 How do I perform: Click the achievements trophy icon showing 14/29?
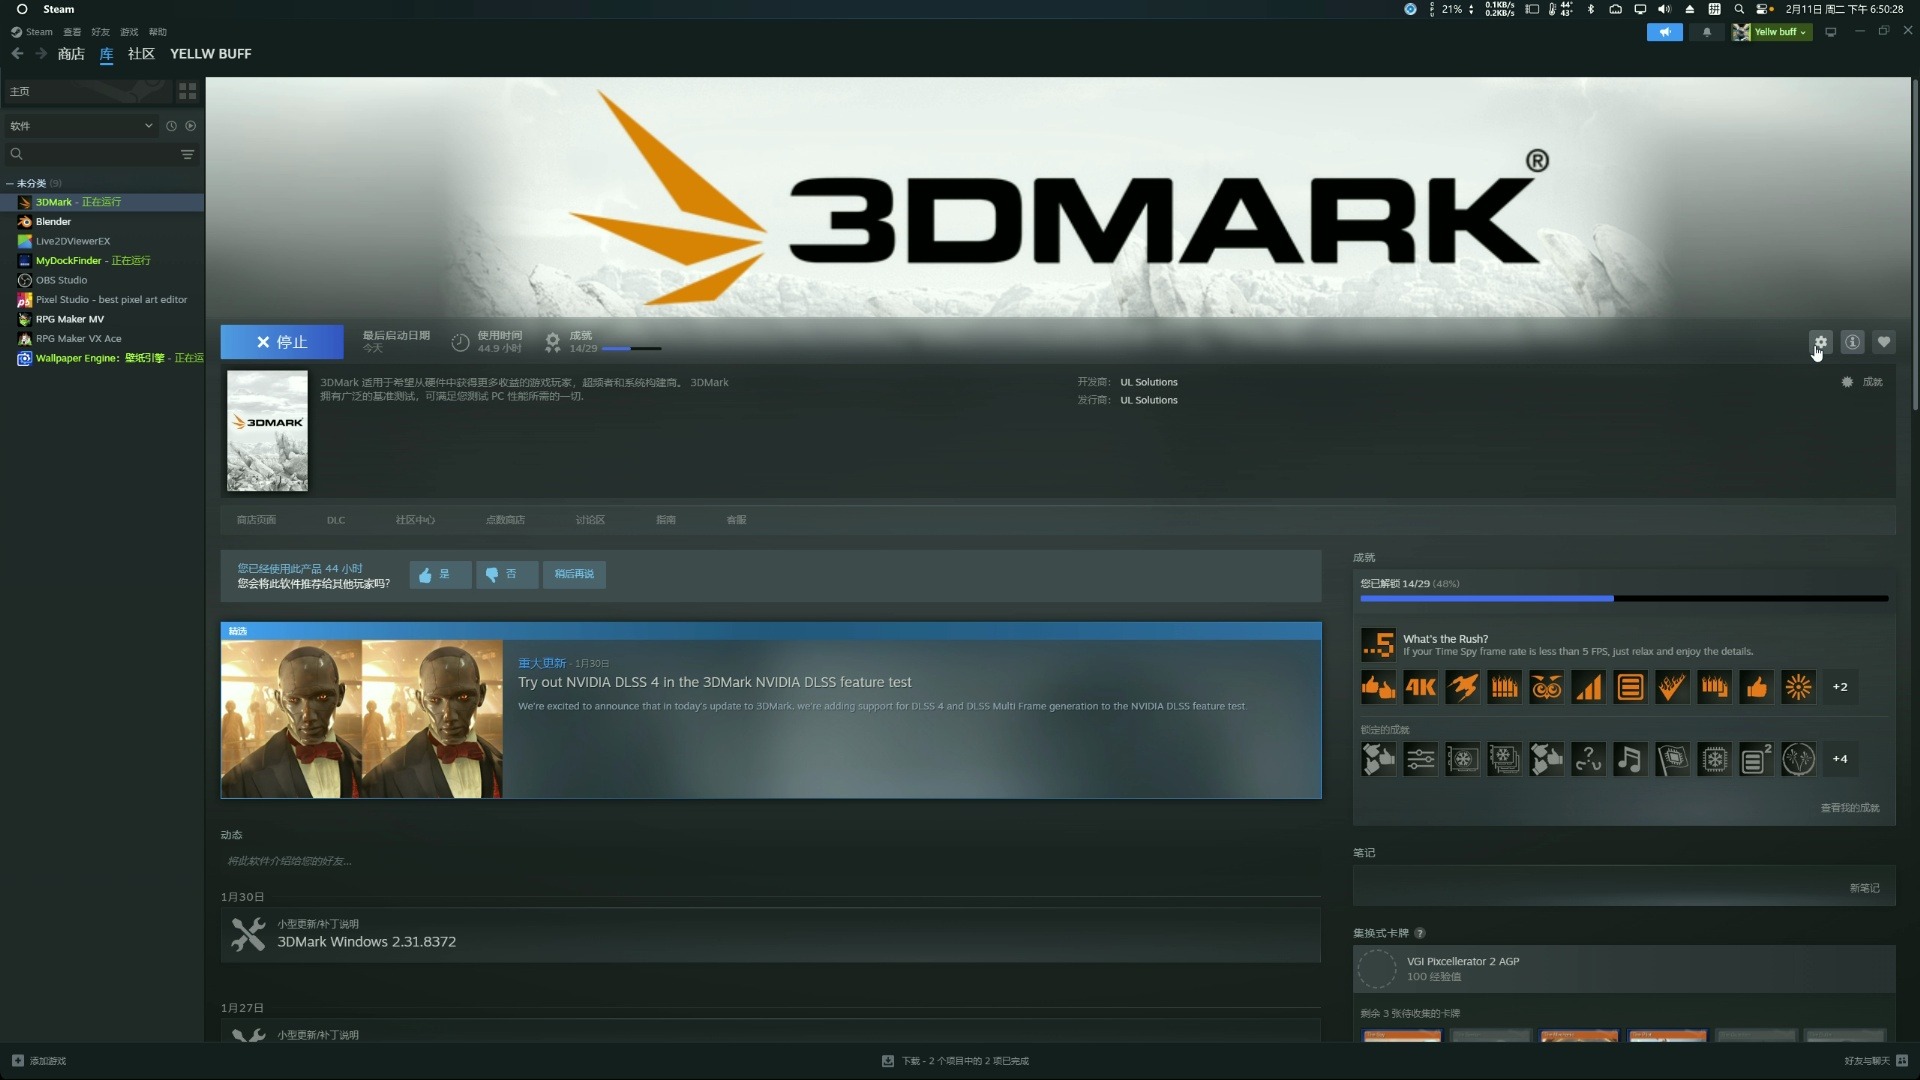click(553, 342)
